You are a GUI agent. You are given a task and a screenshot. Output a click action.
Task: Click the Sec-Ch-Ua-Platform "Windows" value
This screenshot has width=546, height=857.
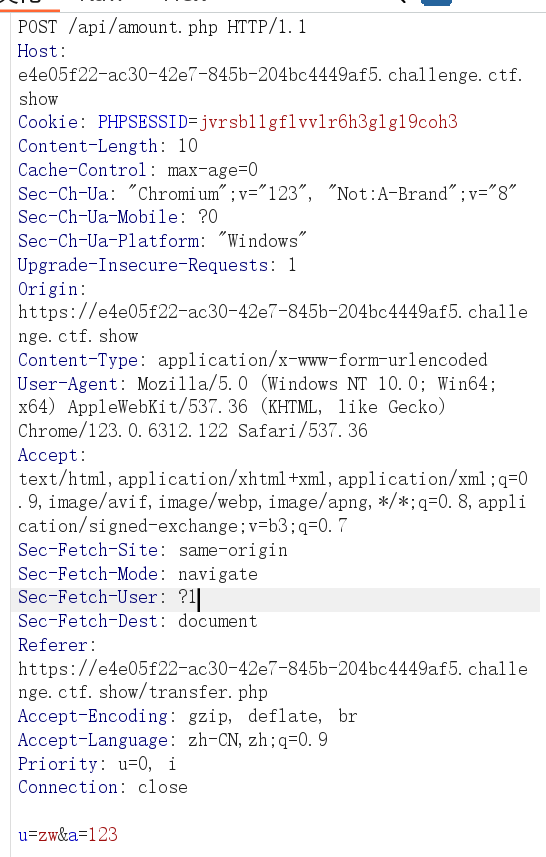click(x=261, y=240)
